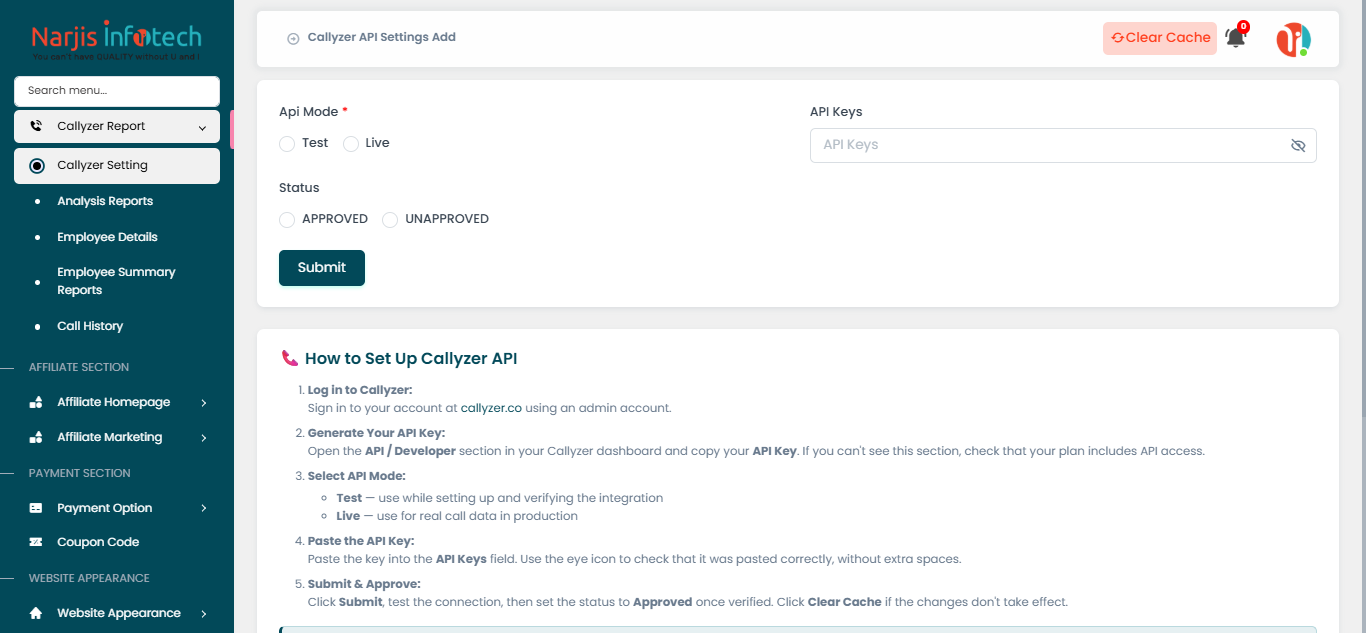Click the Narjis Infotech logo

(x=117, y=40)
